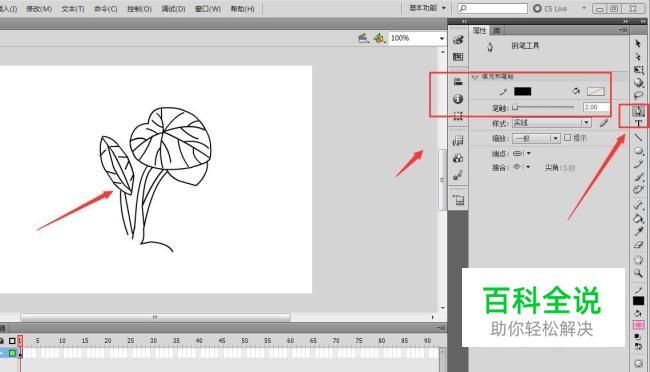Open the Components panel icon
Image resolution: width=650 pixels, height=372 pixels.
[458, 158]
